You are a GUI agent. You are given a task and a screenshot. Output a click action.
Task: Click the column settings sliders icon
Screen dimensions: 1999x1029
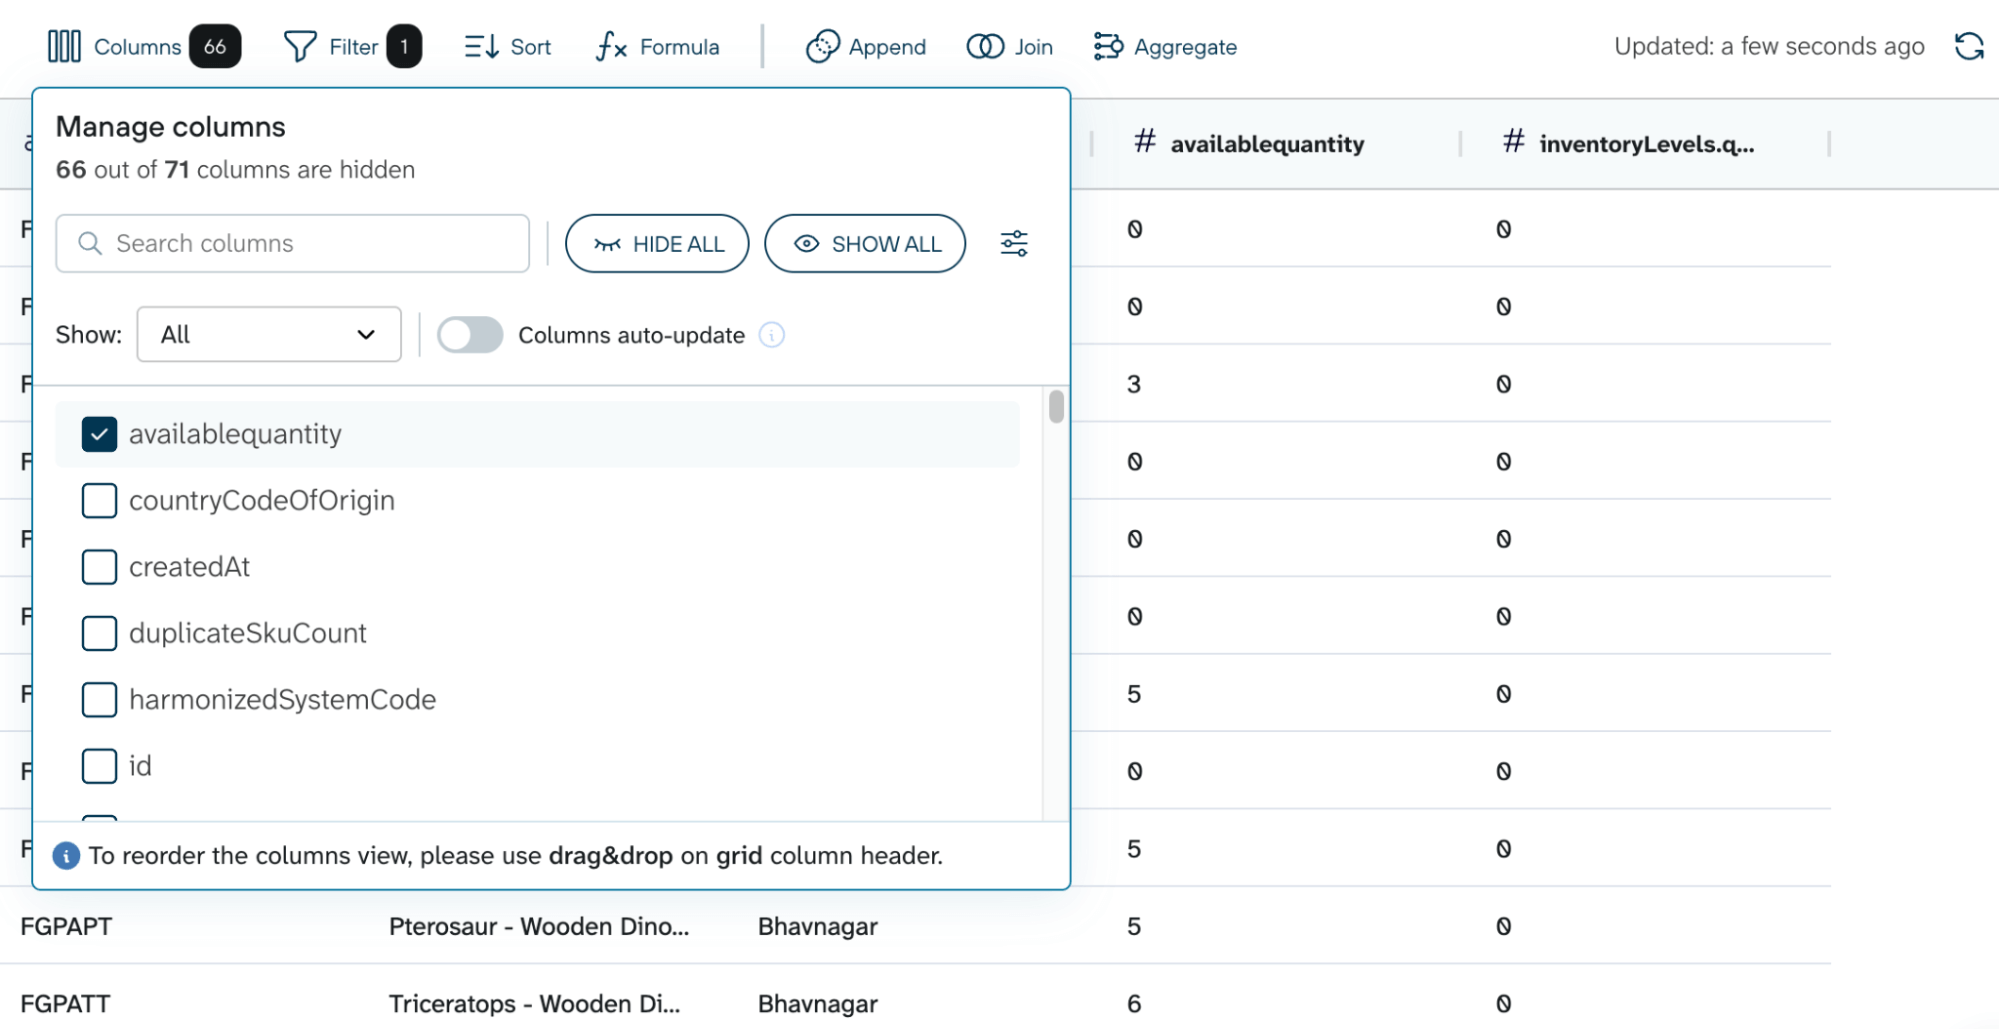(x=1014, y=243)
